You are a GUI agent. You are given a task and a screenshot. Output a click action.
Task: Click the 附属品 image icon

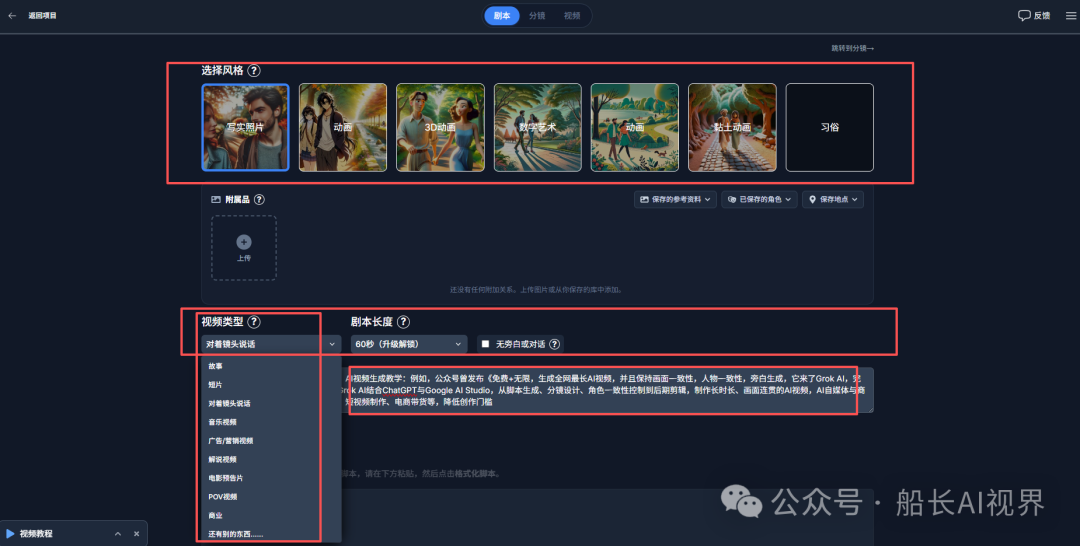(x=216, y=200)
